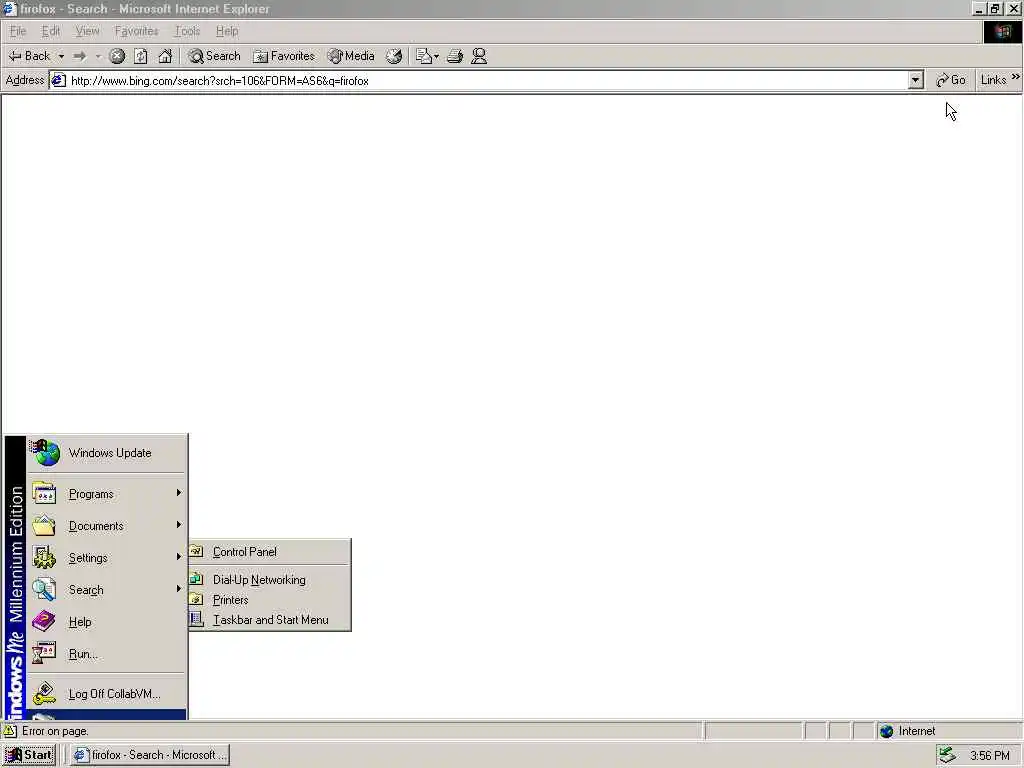Image resolution: width=1024 pixels, height=768 pixels.
Task: Open Windows Update from Start menu
Action: tap(107, 453)
